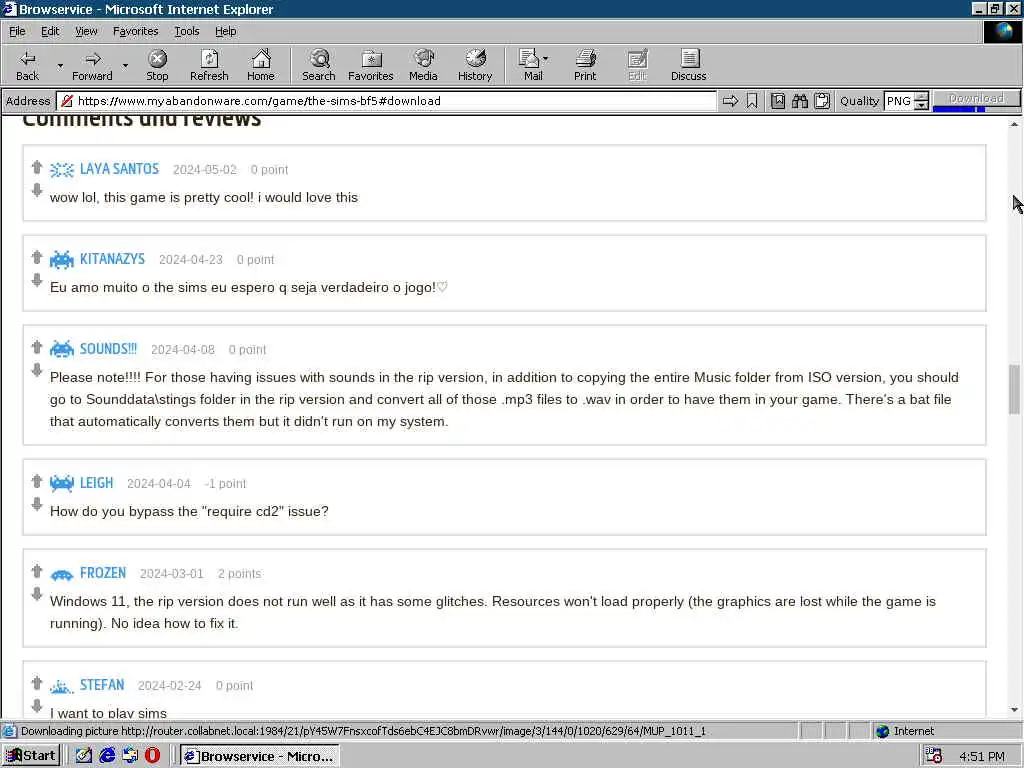Open the Favorites menu
Screen dimensions: 1024x768
tap(135, 31)
